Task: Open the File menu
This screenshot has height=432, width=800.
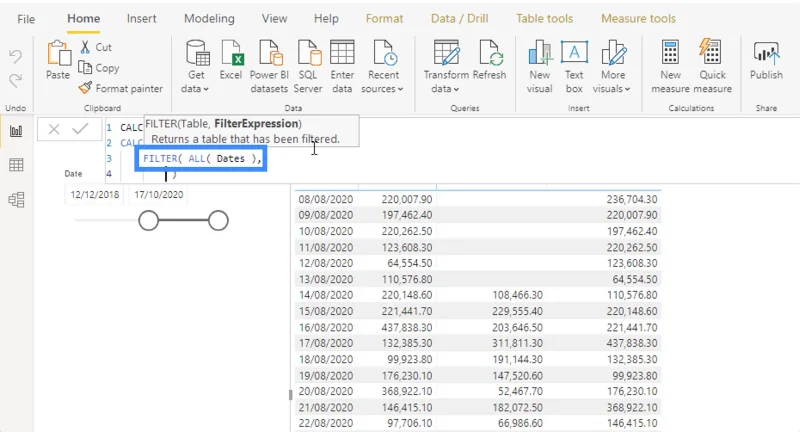Action: (x=26, y=19)
